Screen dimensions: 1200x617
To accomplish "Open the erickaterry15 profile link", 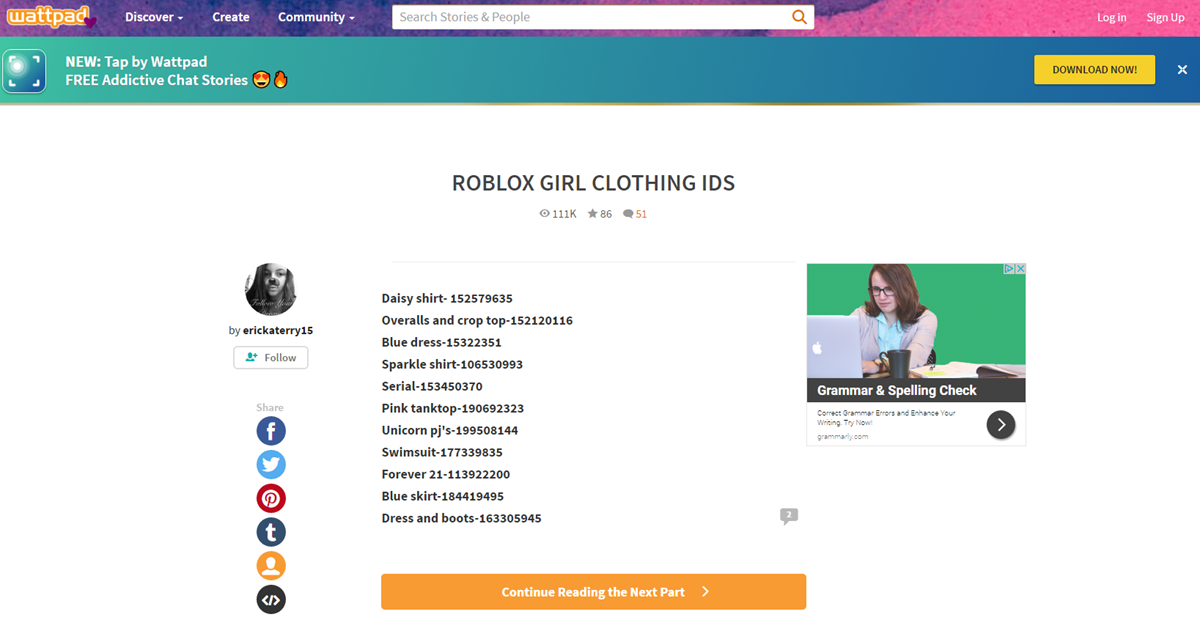I will pos(278,330).
